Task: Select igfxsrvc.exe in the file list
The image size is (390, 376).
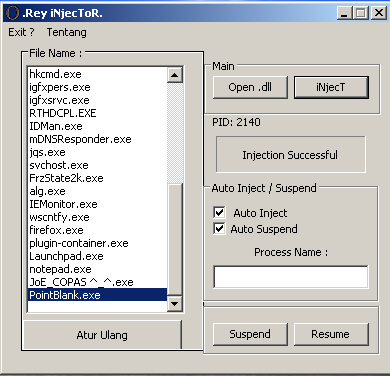Action: (97, 100)
